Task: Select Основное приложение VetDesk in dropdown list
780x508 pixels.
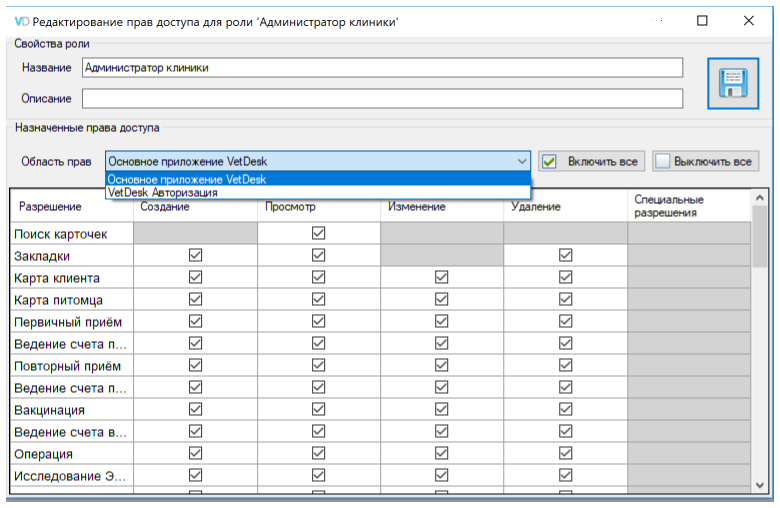Action: 318,179
